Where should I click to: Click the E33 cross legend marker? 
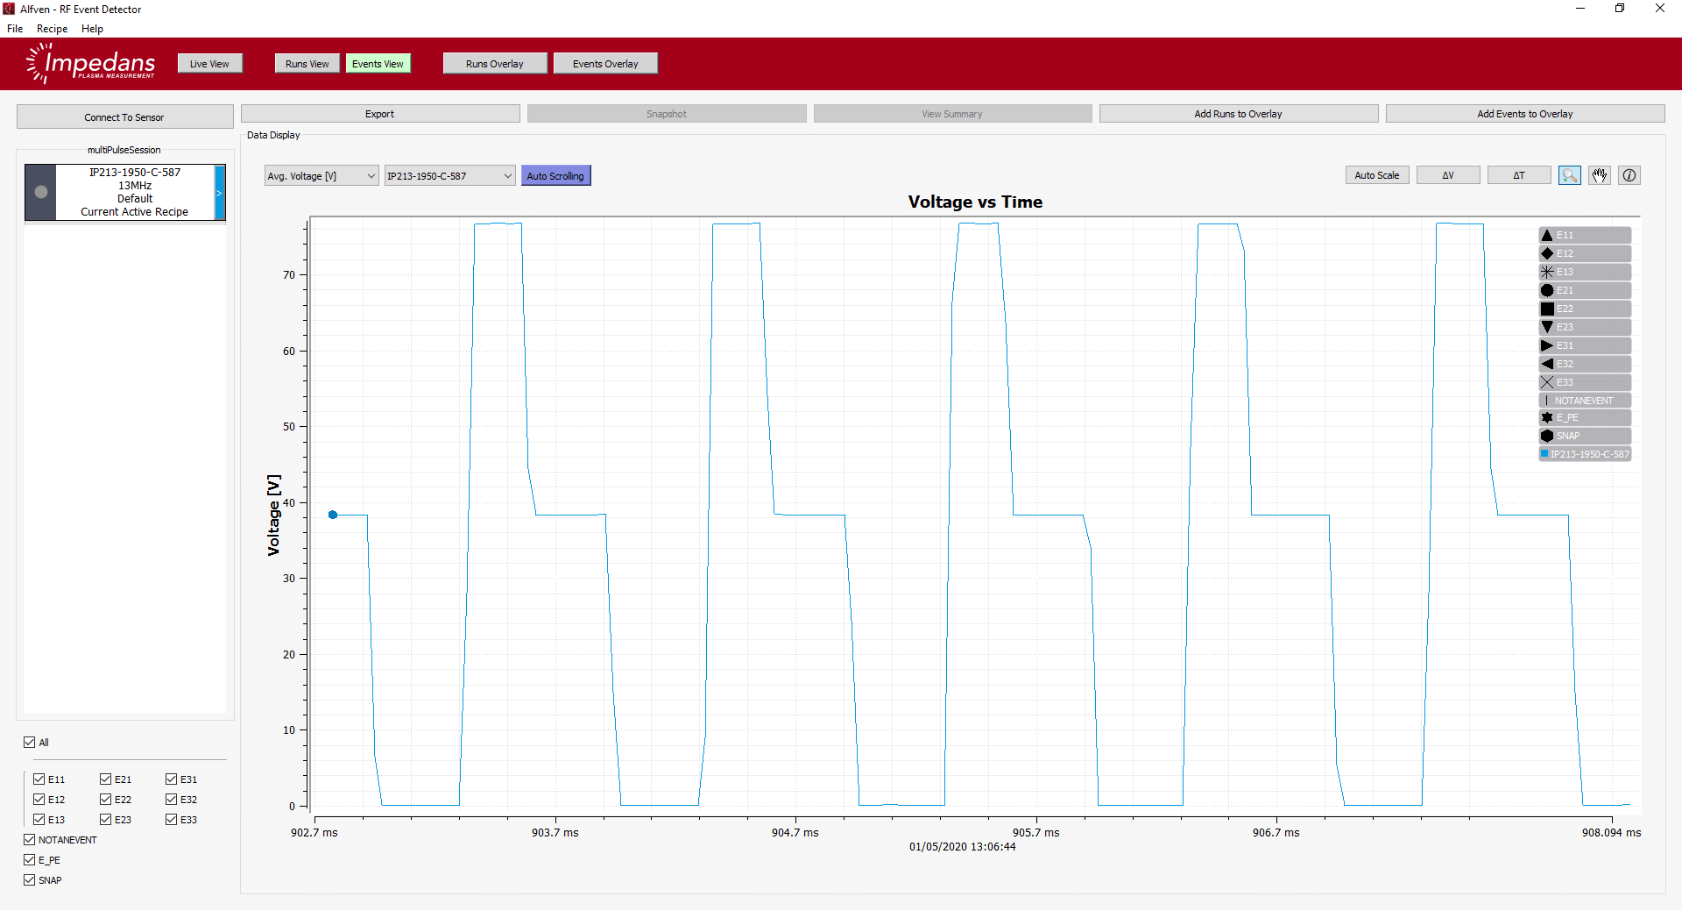(x=1547, y=382)
